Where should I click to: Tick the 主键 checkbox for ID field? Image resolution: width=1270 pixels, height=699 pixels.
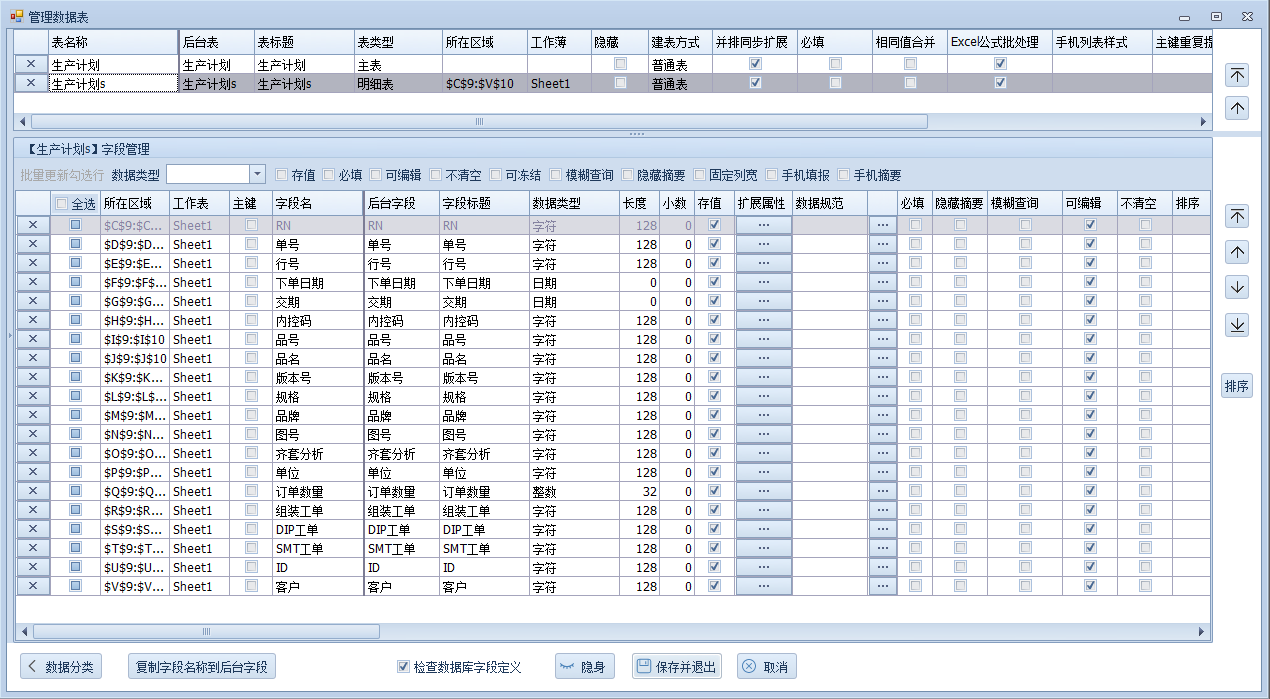[251, 567]
